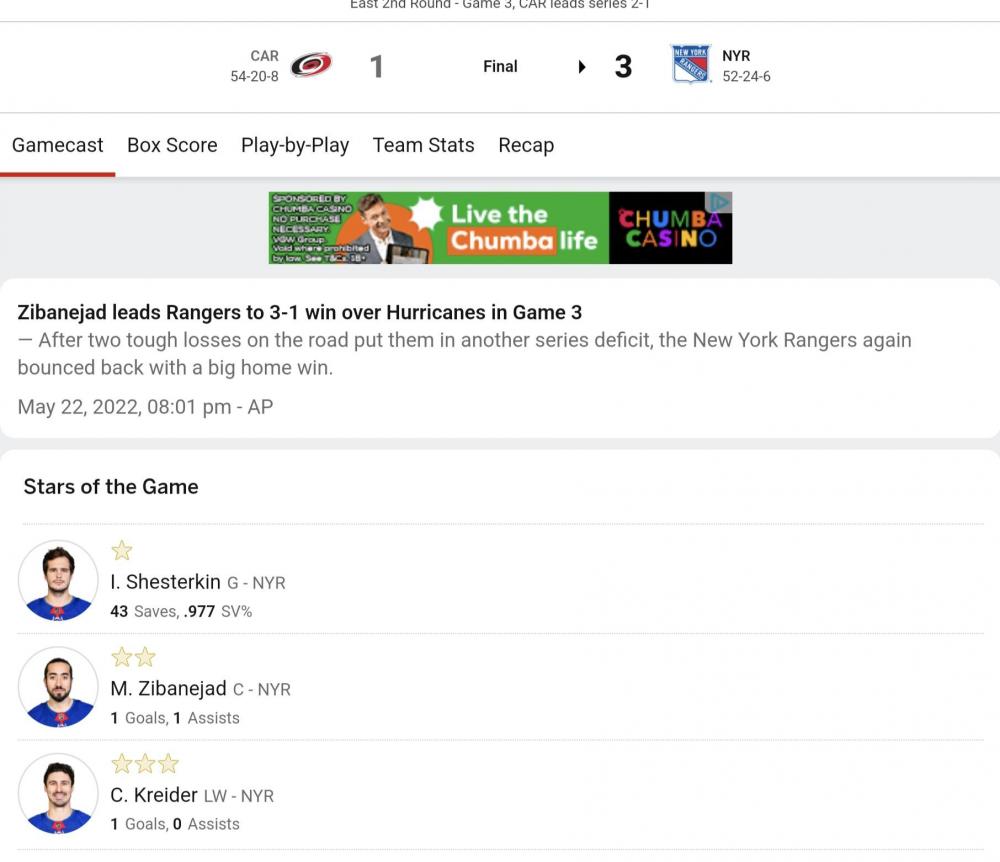This screenshot has width=1000, height=862.
Task: Click Shesterkin's single star rating icon
Action: (x=122, y=551)
